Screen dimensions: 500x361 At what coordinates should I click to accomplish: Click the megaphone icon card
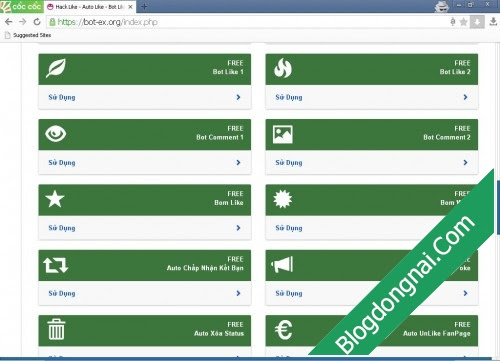282,265
